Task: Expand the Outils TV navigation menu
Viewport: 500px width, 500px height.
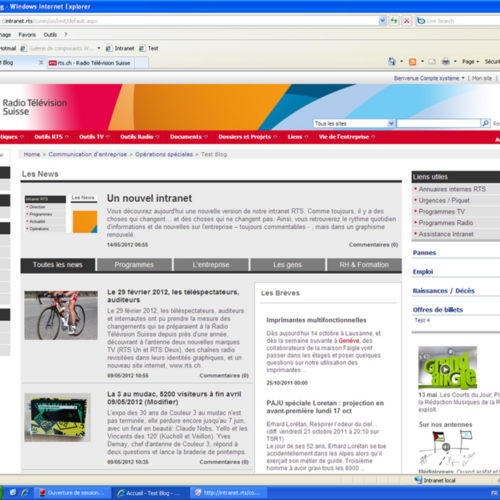Action: tap(94, 137)
